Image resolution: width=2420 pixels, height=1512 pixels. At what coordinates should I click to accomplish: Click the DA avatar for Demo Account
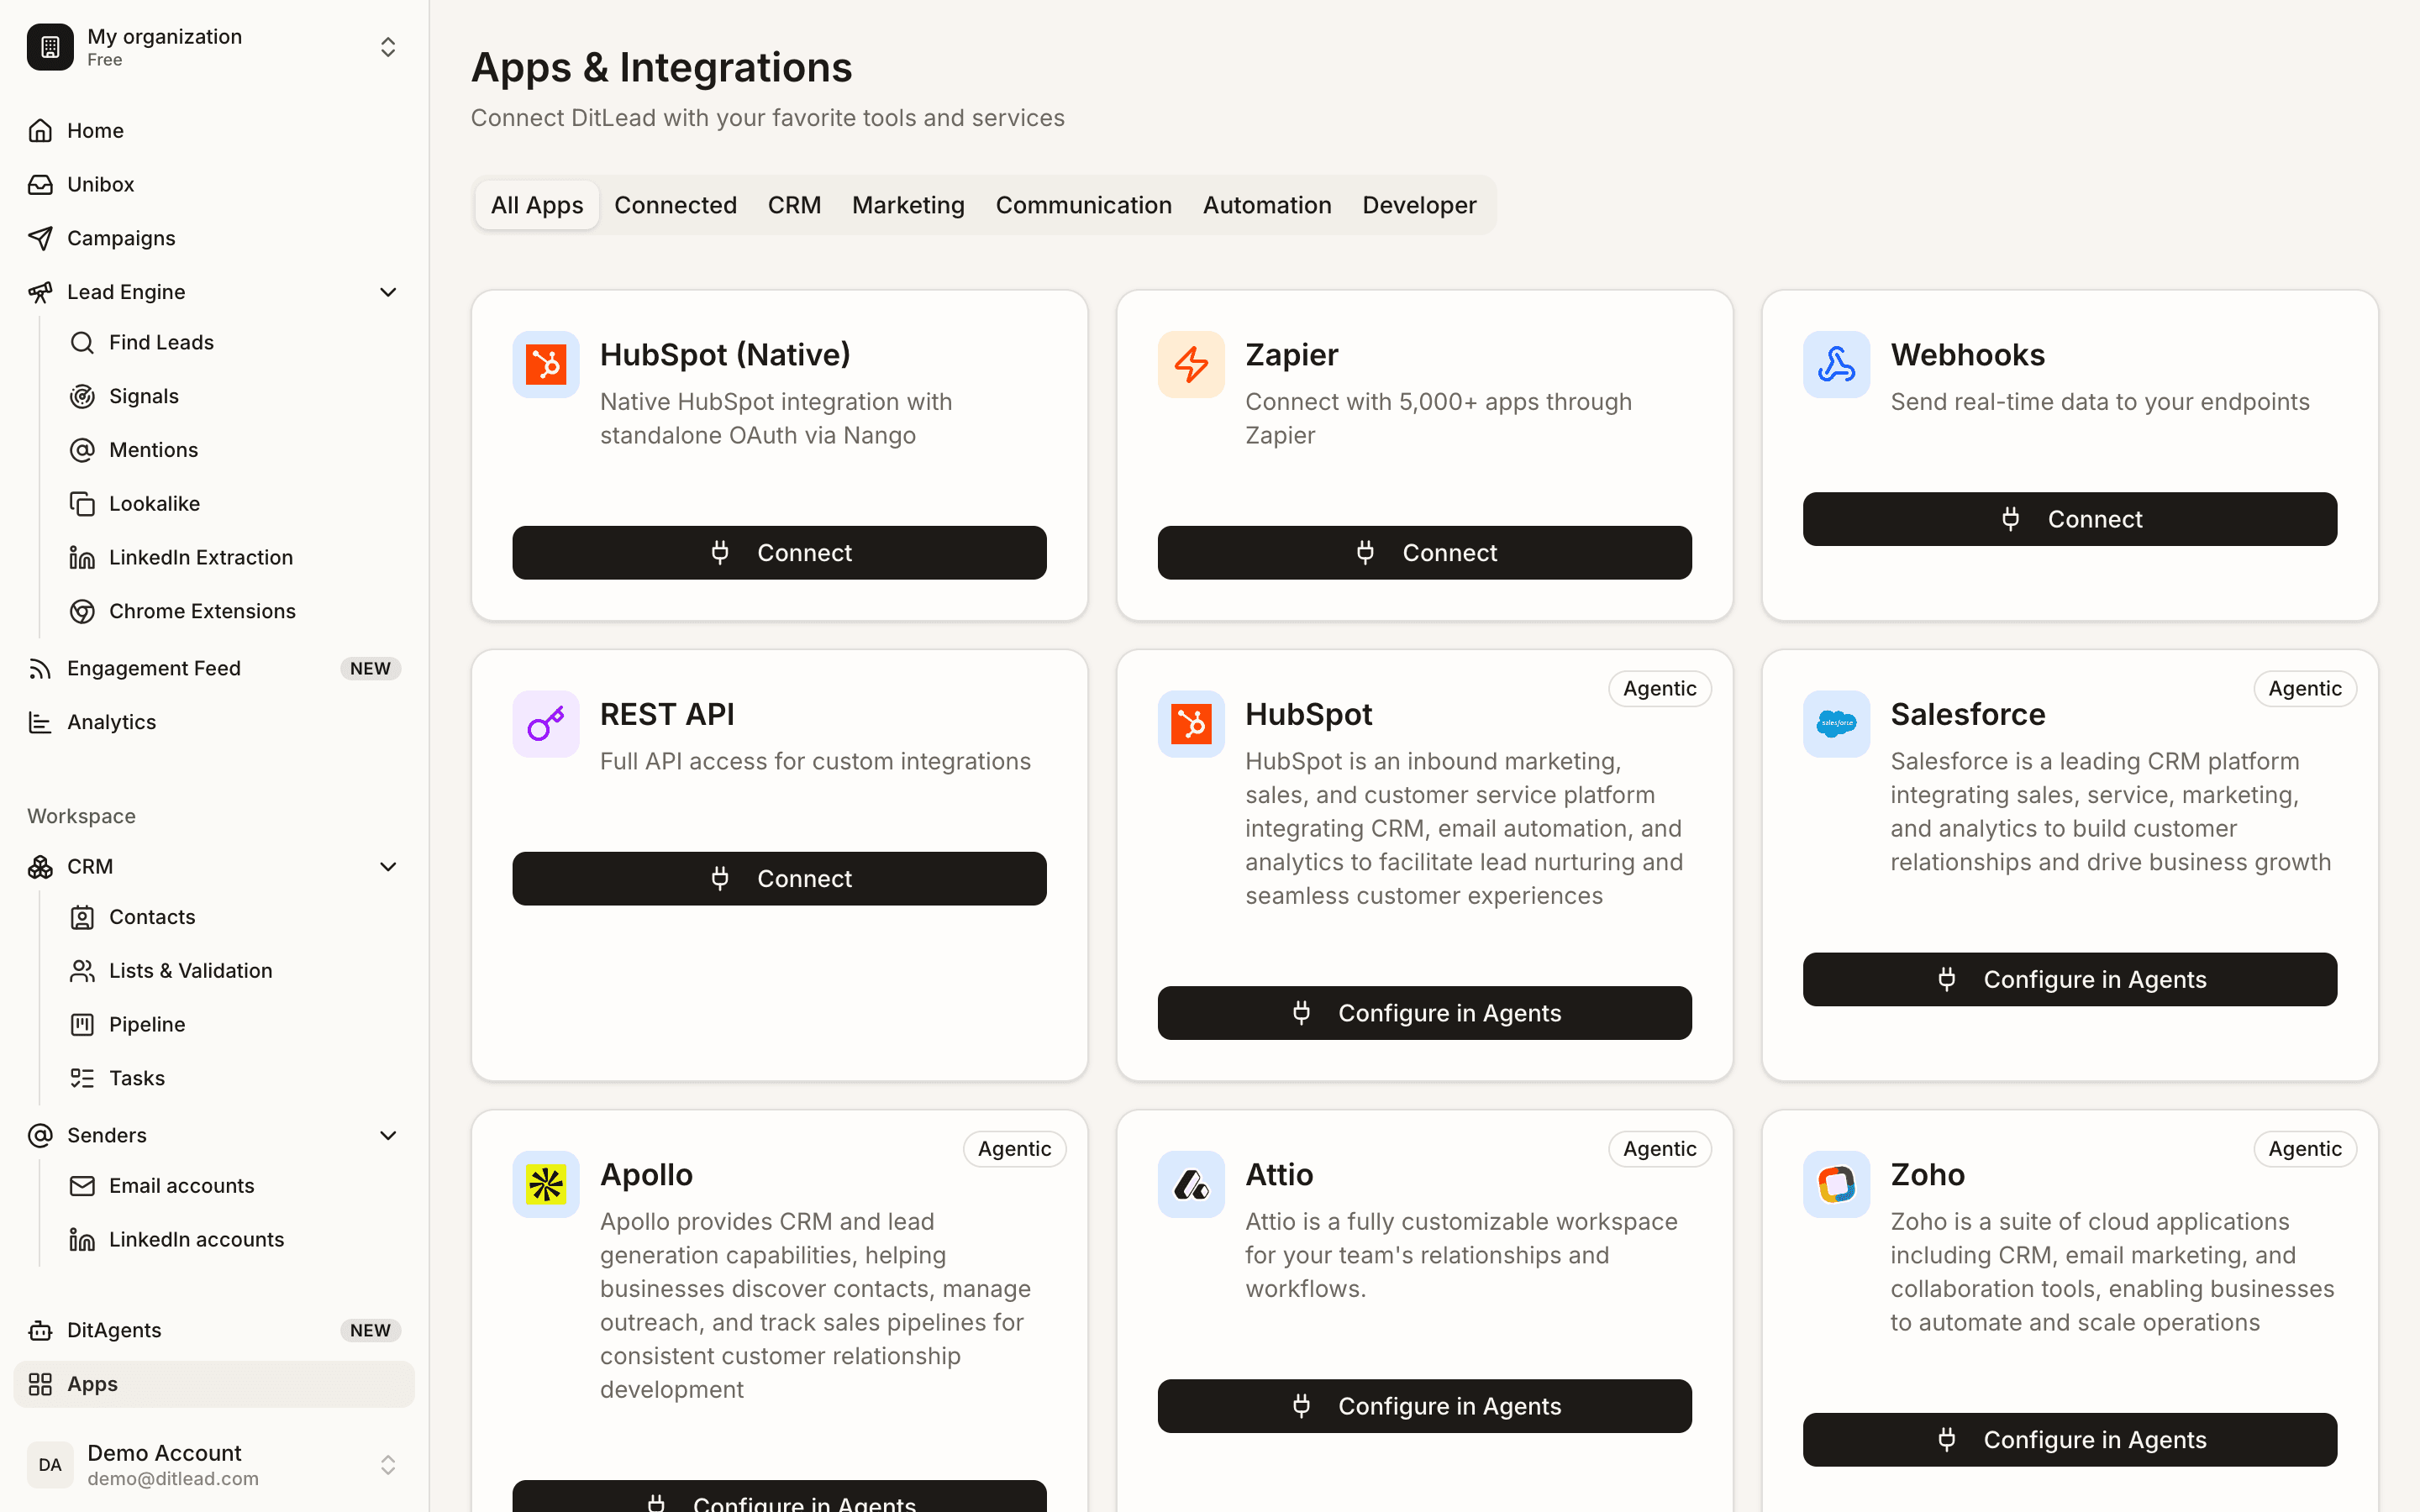[50, 1465]
